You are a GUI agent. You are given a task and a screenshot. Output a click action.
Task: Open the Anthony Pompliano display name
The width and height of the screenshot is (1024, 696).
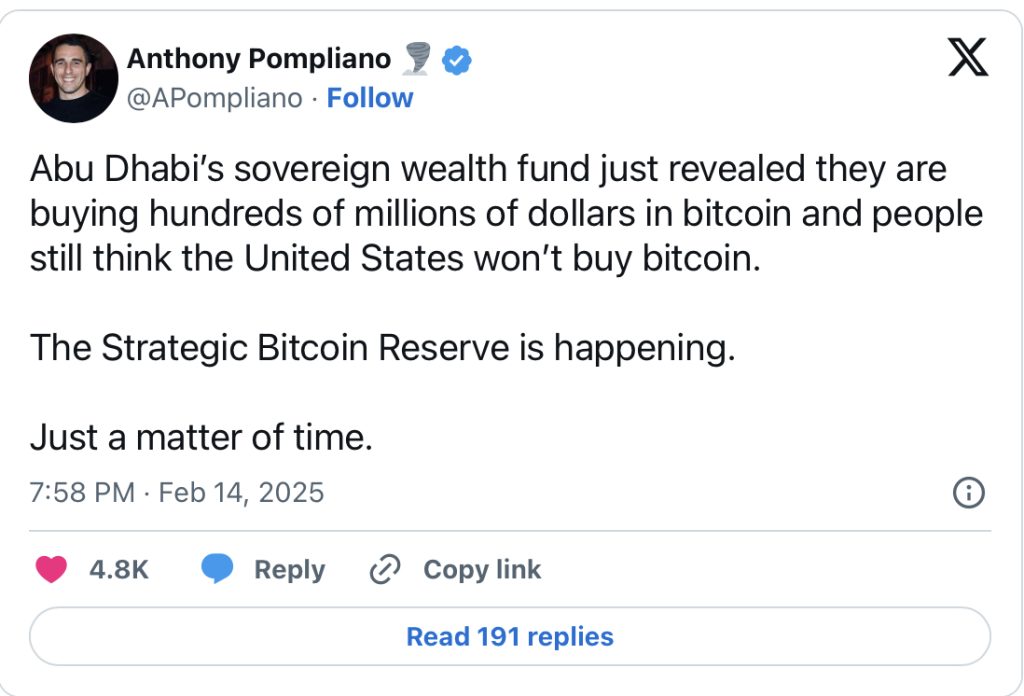coord(258,60)
